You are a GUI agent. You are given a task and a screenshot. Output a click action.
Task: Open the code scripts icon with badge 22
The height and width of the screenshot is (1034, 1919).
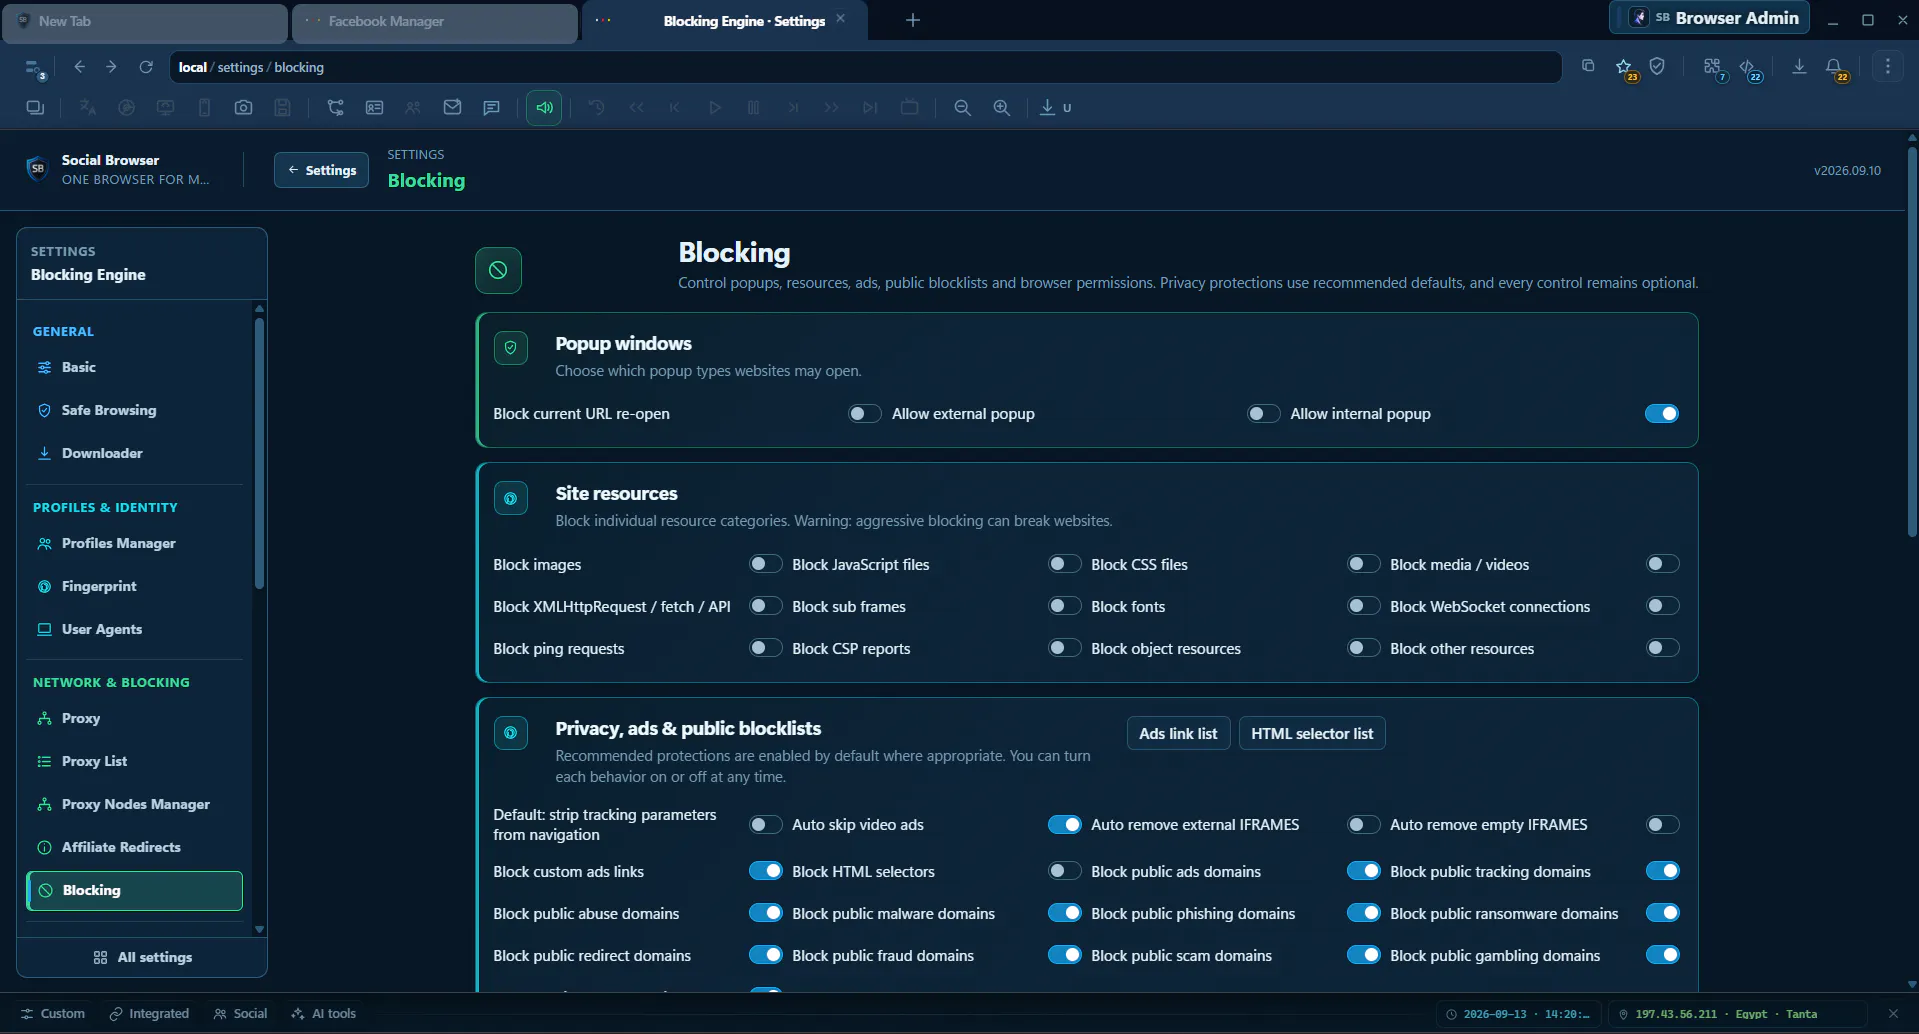[1748, 67]
